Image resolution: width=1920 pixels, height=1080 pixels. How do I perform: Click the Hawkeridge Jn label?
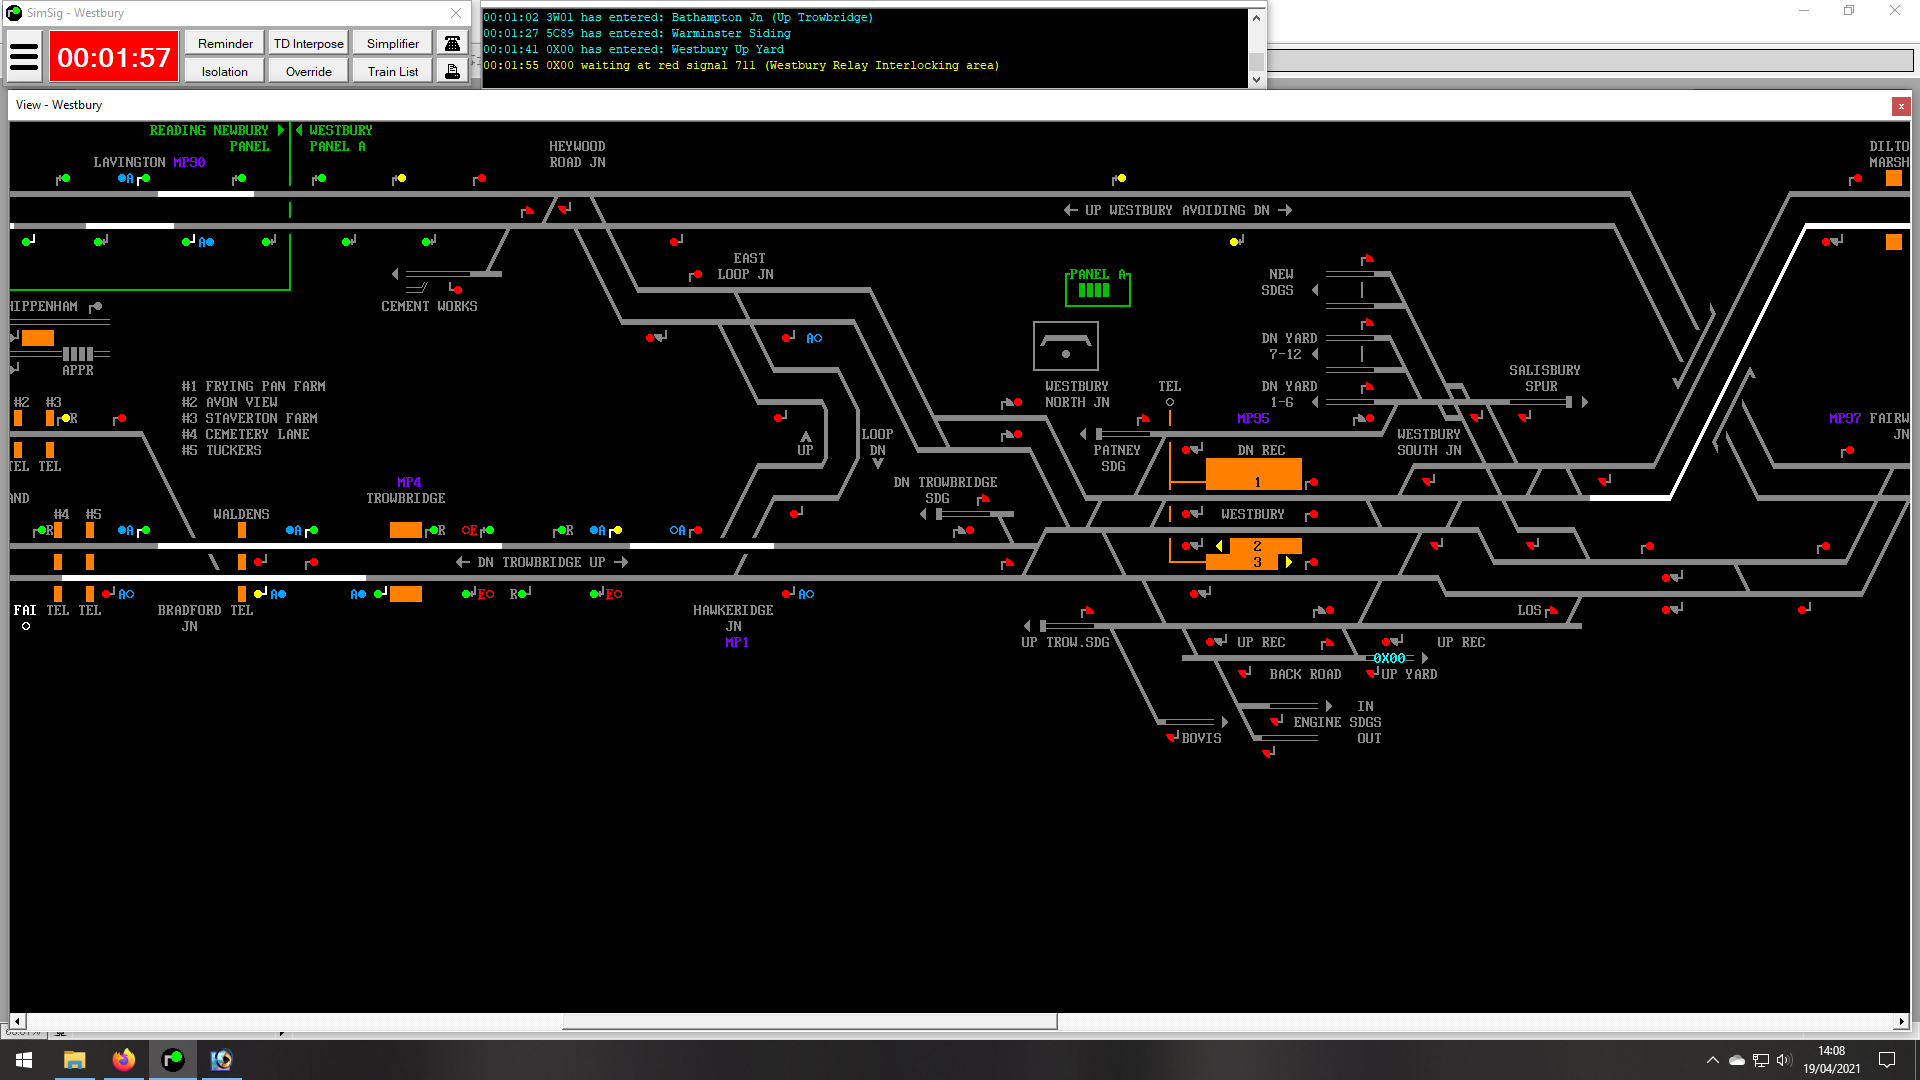(733, 618)
